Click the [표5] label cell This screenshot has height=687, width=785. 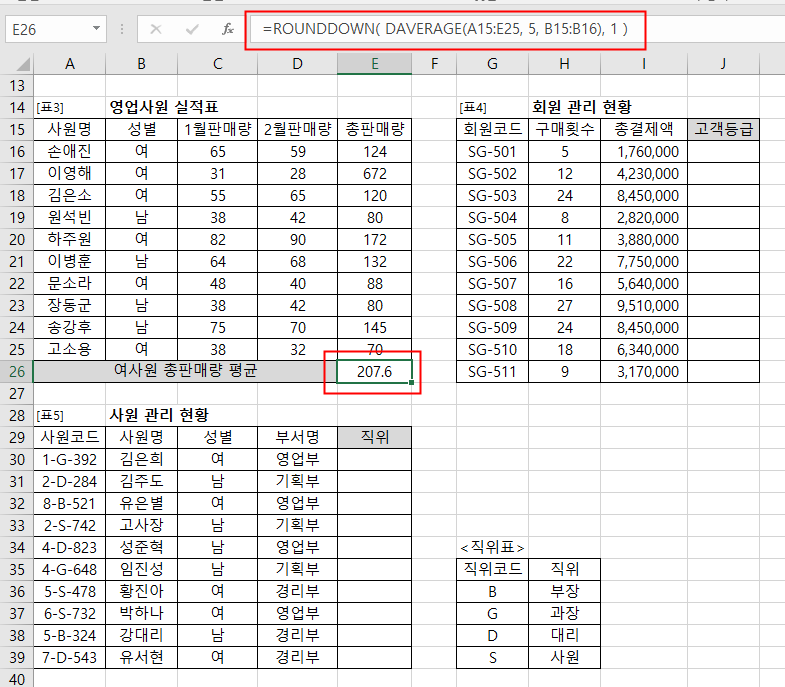pos(70,416)
